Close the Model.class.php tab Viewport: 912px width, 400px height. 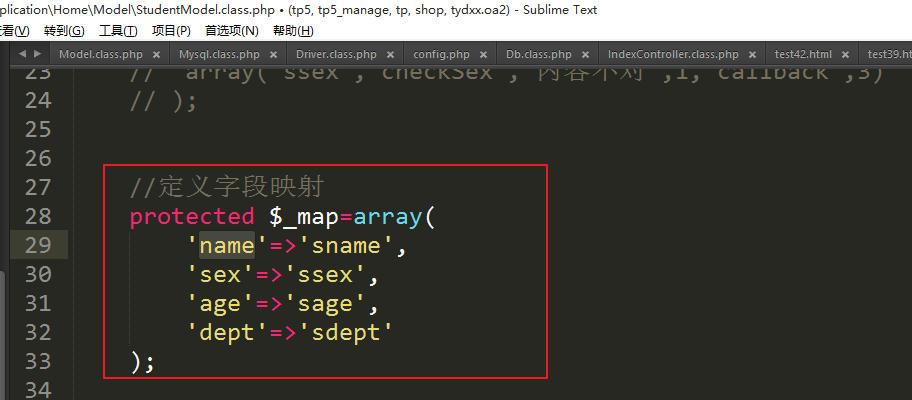coord(156,55)
